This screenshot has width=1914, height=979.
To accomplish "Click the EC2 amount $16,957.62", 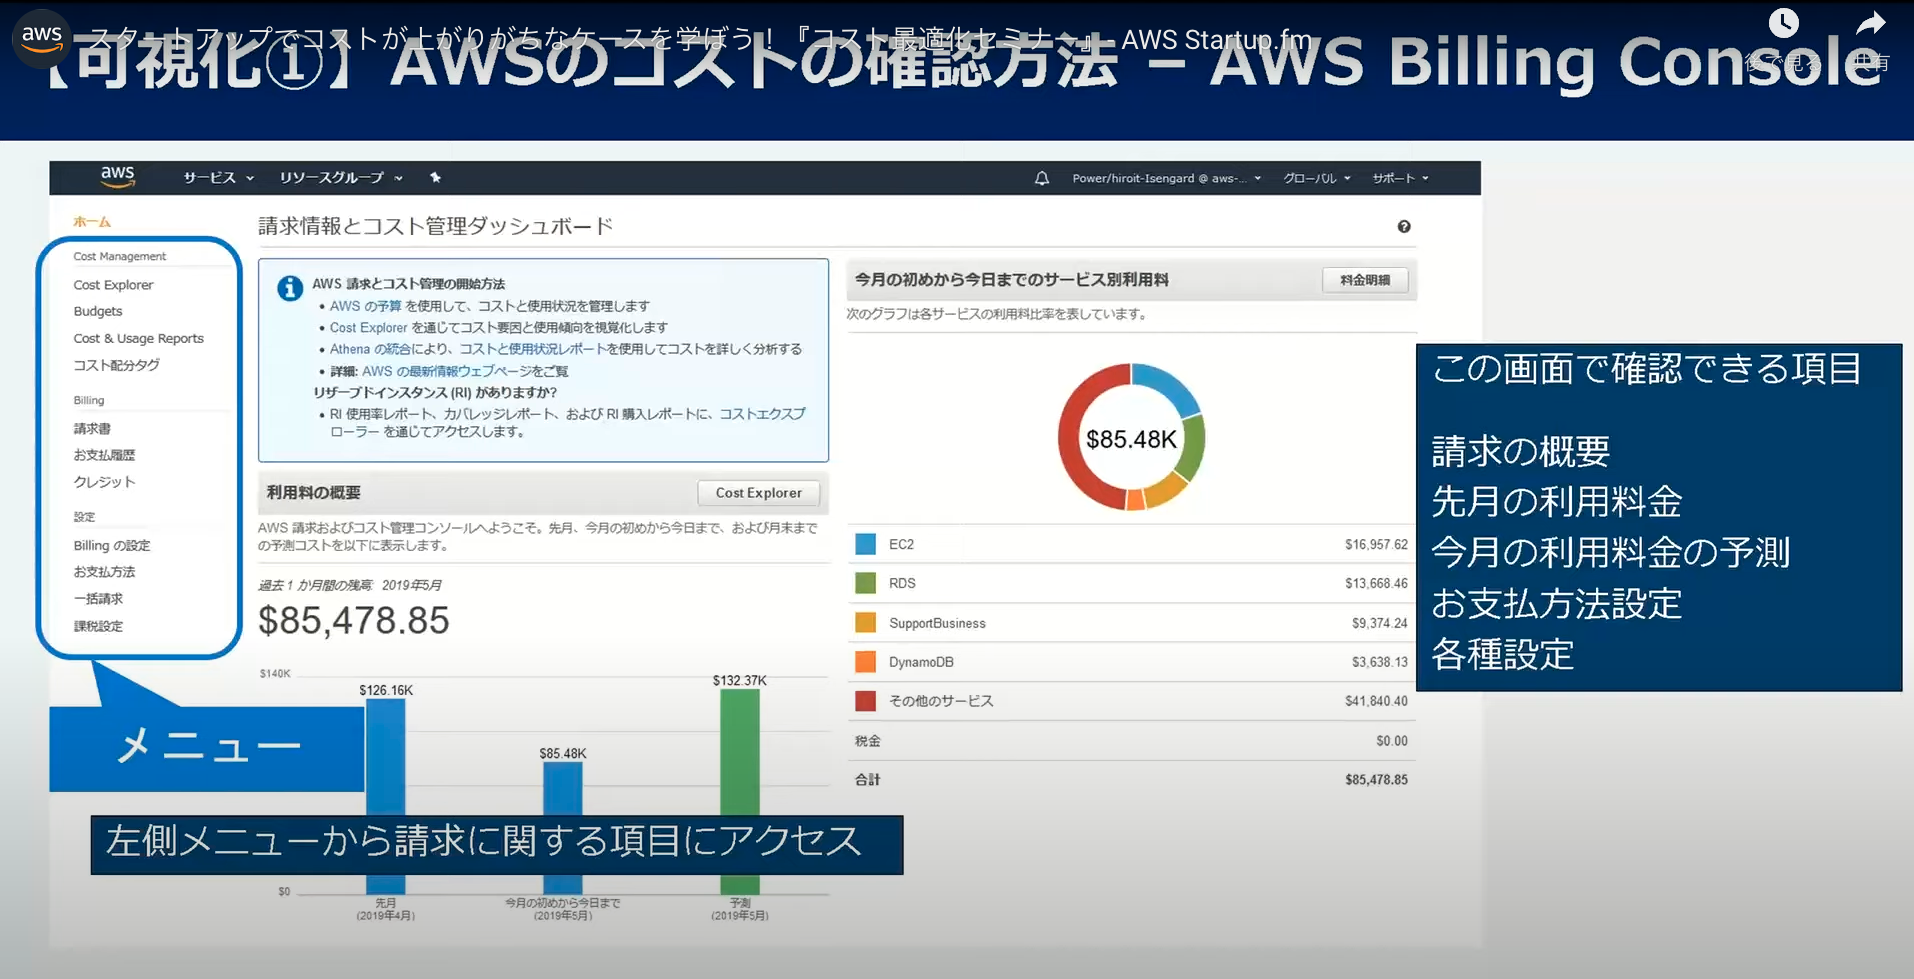I will tap(1376, 545).
